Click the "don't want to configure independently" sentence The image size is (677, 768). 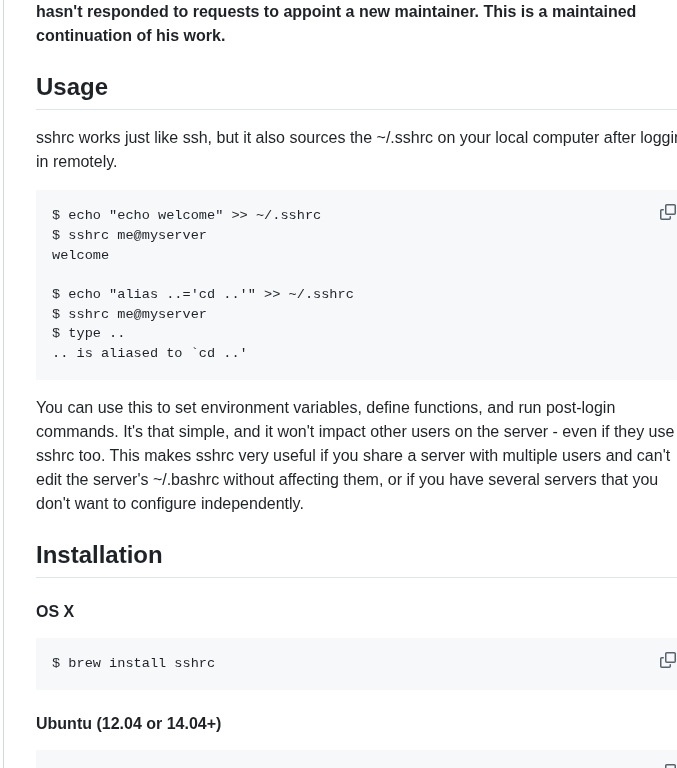pos(169,504)
